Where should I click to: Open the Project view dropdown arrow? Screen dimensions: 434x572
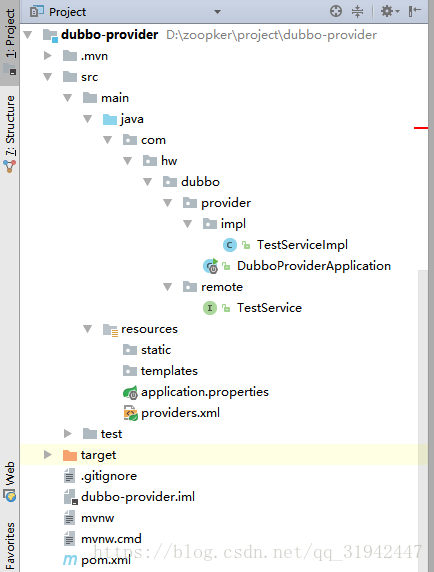pos(217,12)
